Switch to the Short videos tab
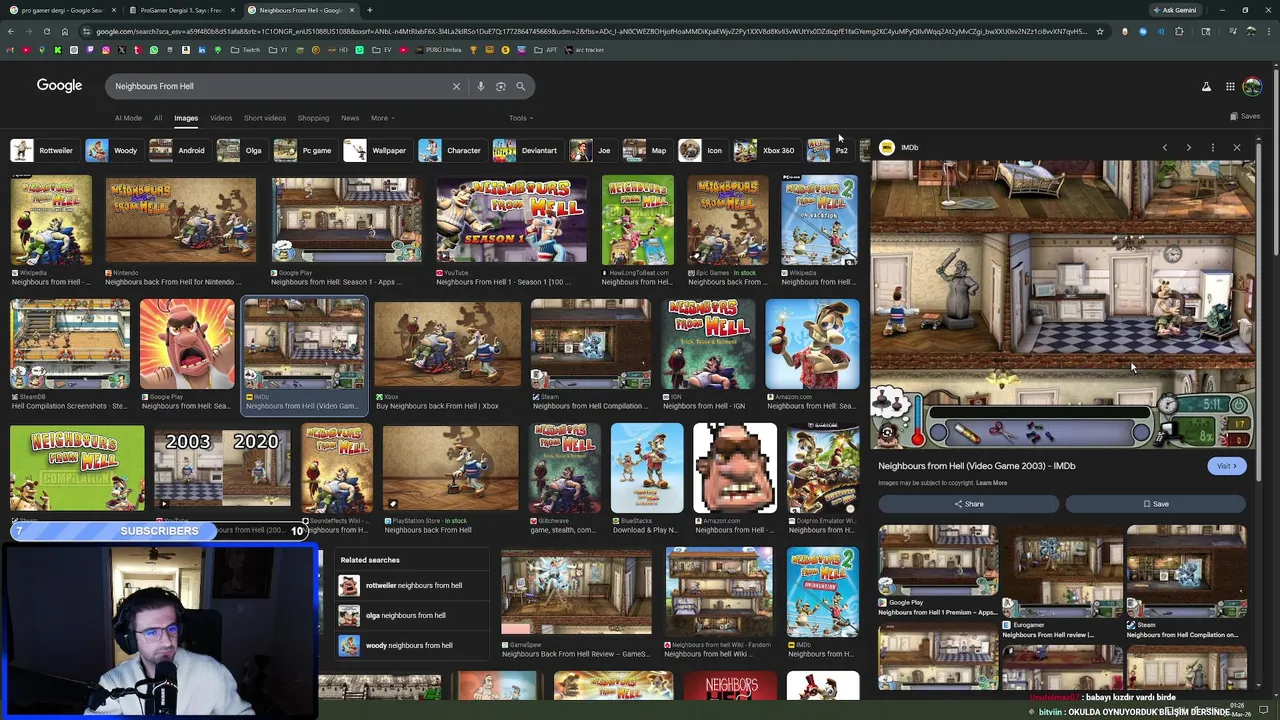 (x=265, y=118)
